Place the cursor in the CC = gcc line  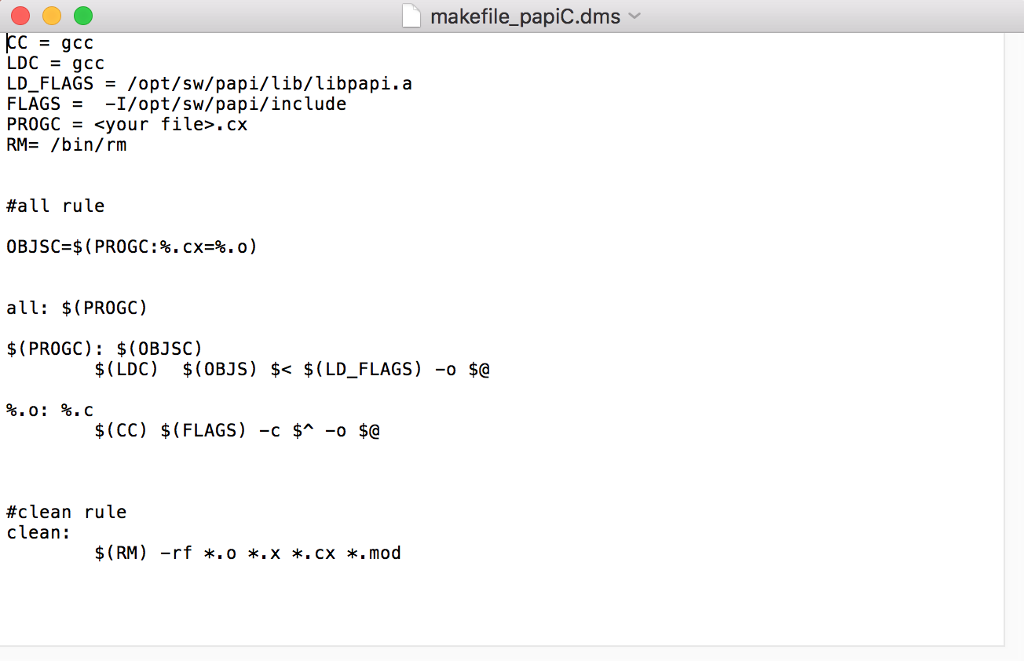click(50, 42)
